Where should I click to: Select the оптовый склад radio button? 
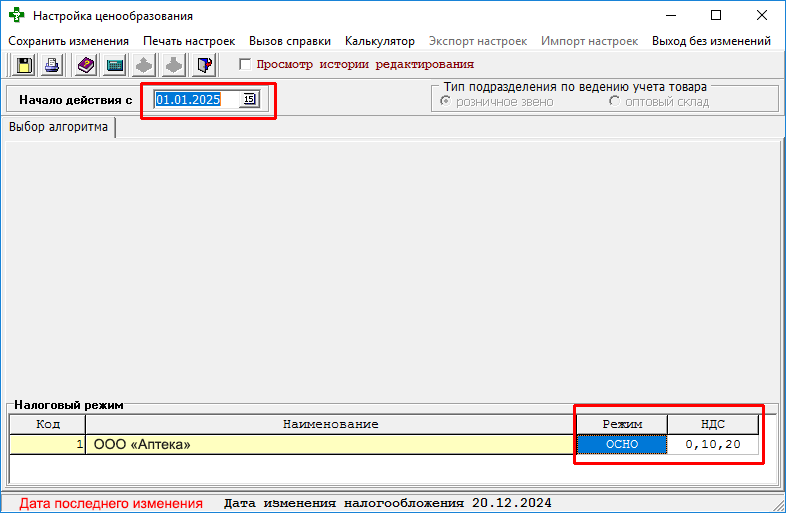coord(614,102)
